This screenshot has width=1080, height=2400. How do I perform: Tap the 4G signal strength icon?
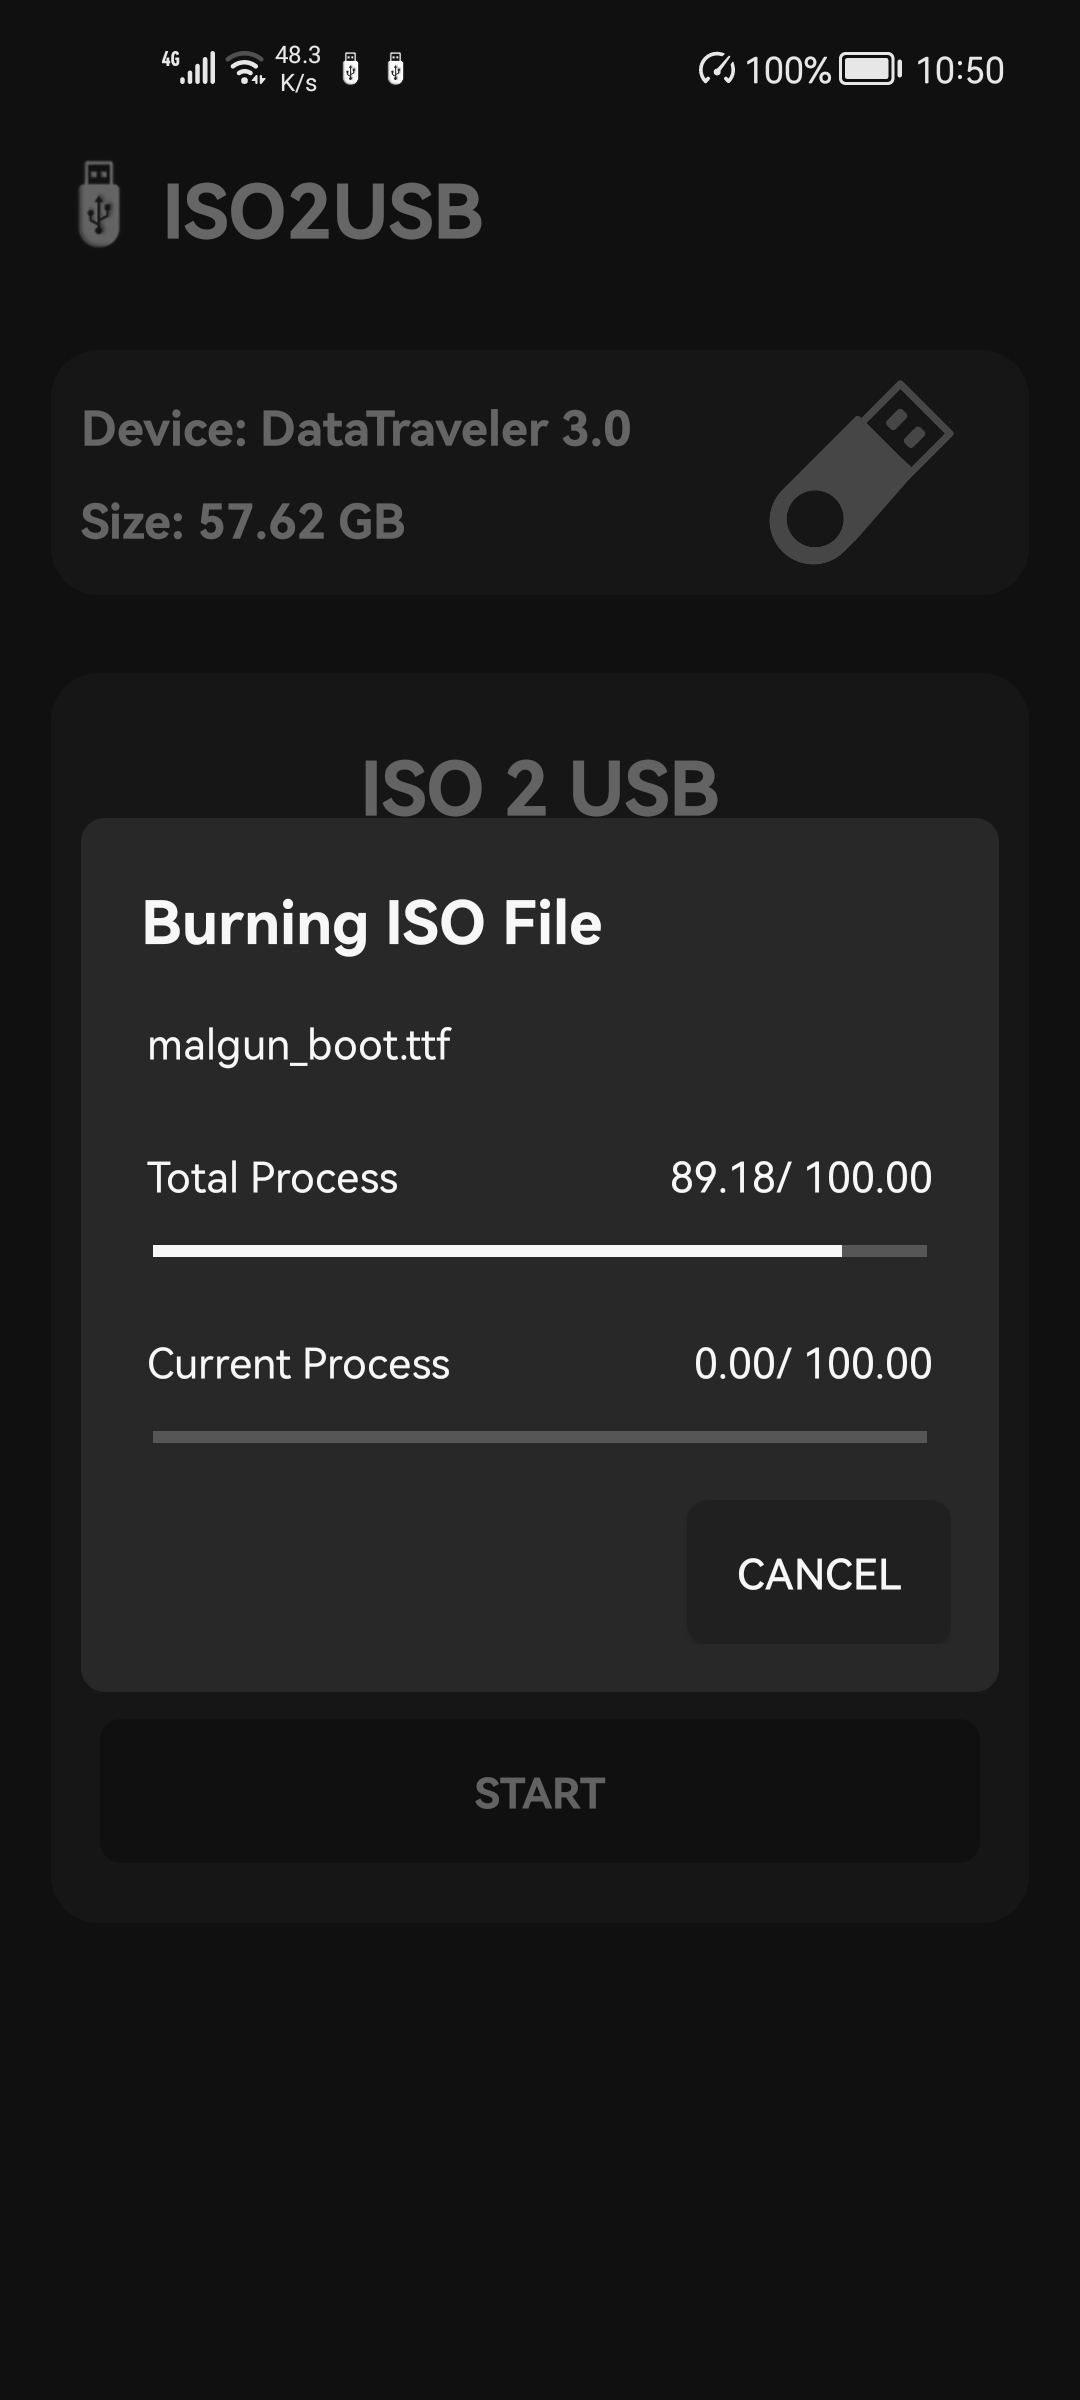(190, 68)
